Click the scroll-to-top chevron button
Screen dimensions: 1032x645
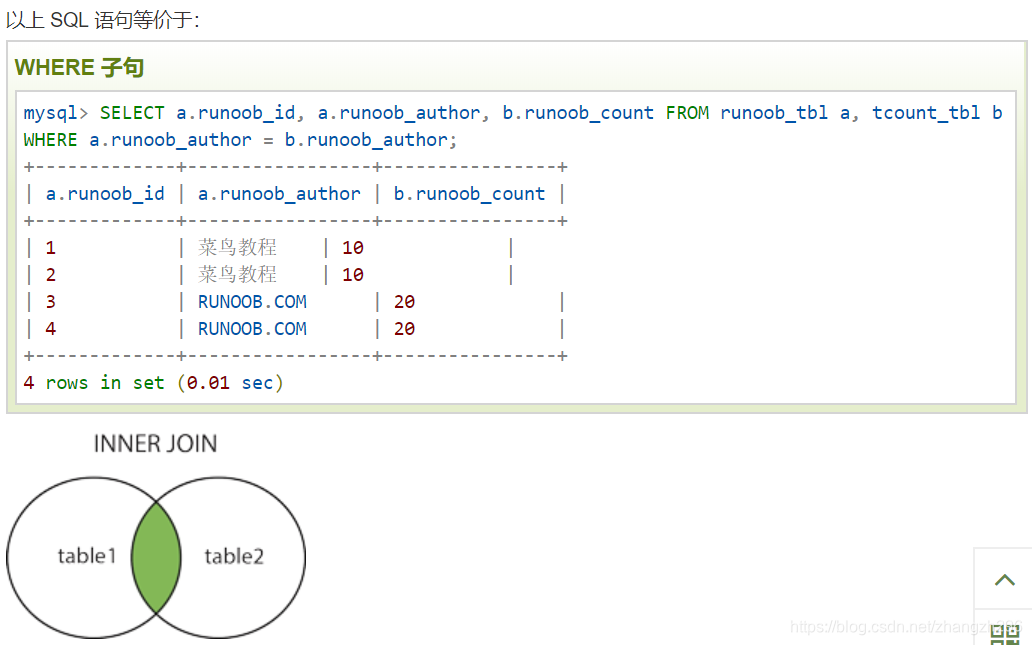click(x=1004, y=579)
